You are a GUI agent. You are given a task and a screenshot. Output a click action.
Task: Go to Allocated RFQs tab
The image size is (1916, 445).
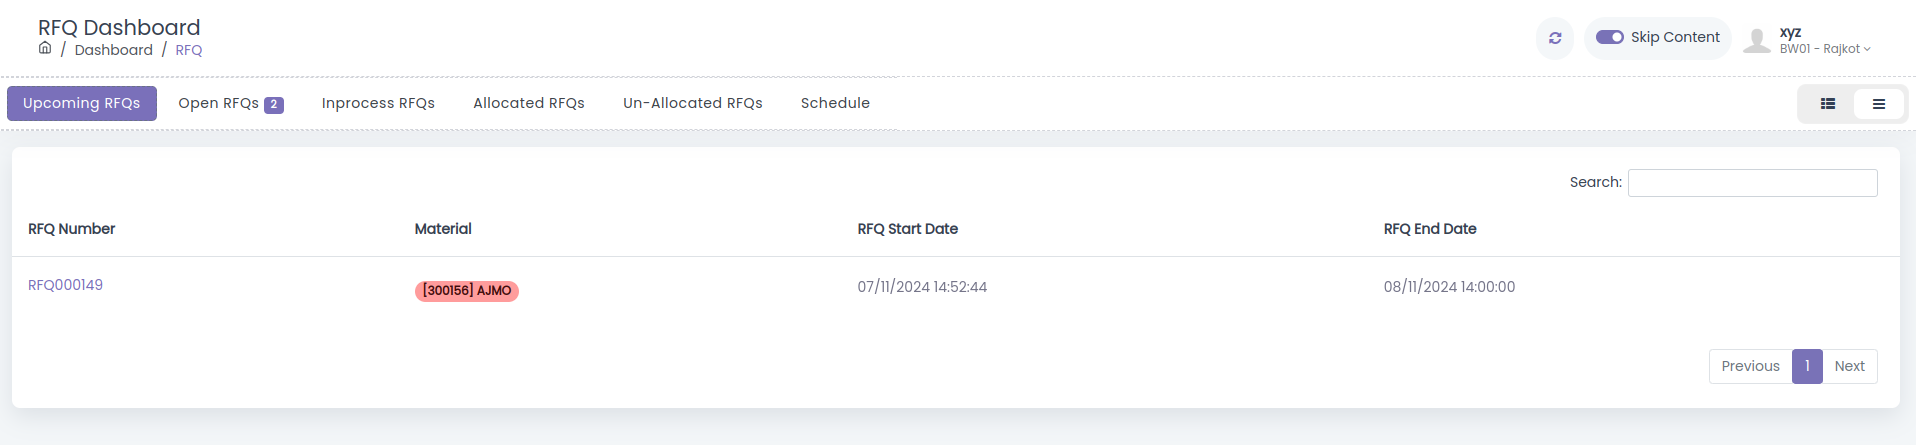click(x=529, y=103)
